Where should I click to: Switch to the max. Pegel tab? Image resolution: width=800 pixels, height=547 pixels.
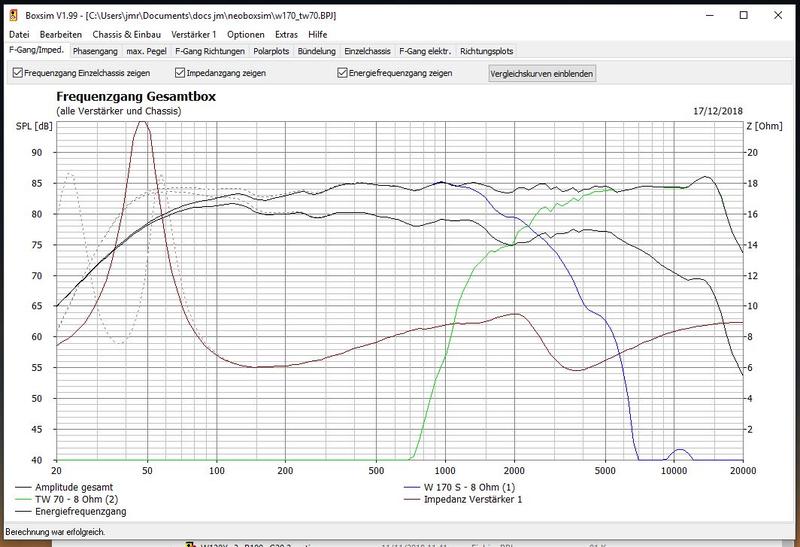[146, 51]
